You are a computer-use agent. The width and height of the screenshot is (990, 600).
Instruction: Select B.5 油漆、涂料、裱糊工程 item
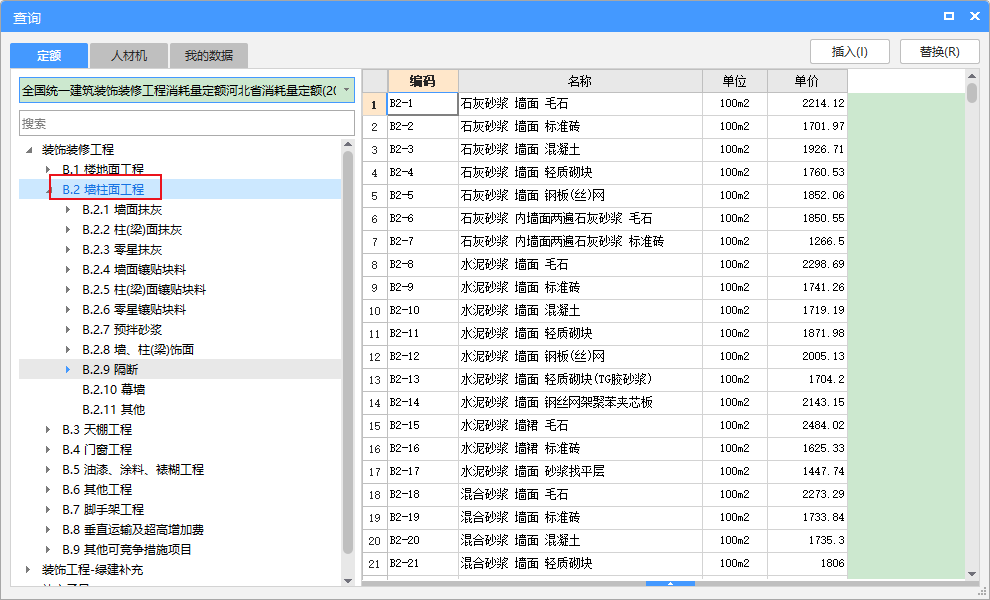[133, 469]
